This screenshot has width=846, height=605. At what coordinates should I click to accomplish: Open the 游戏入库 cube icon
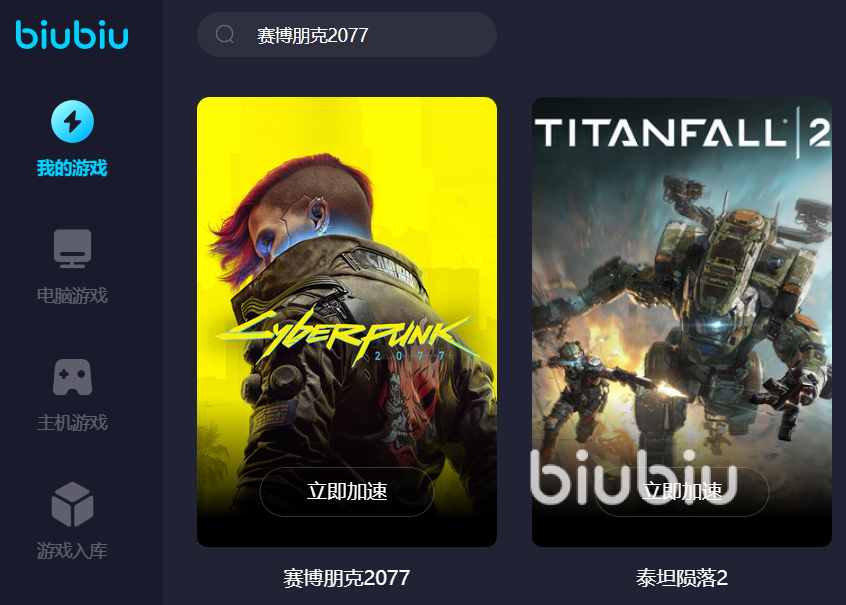tap(72, 504)
